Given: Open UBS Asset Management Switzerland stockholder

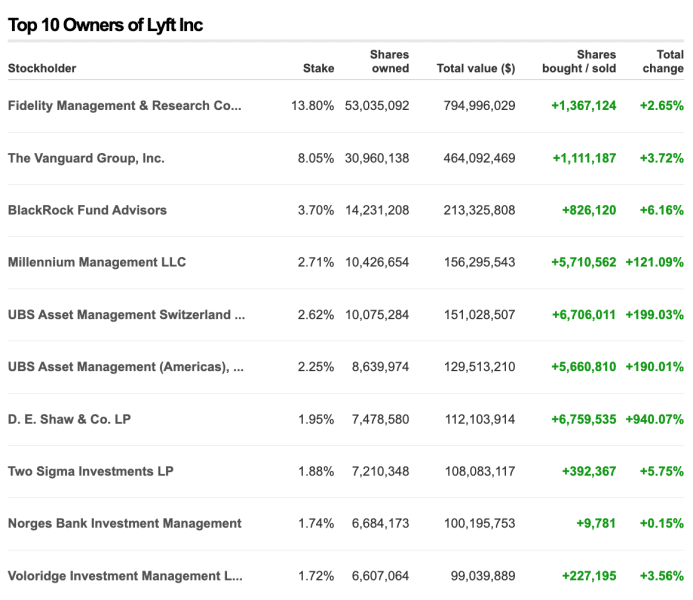Looking at the screenshot, I should [x=126, y=315].
